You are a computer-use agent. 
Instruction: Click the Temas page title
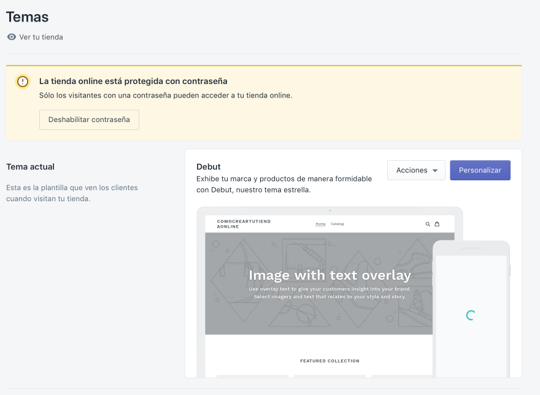28,17
